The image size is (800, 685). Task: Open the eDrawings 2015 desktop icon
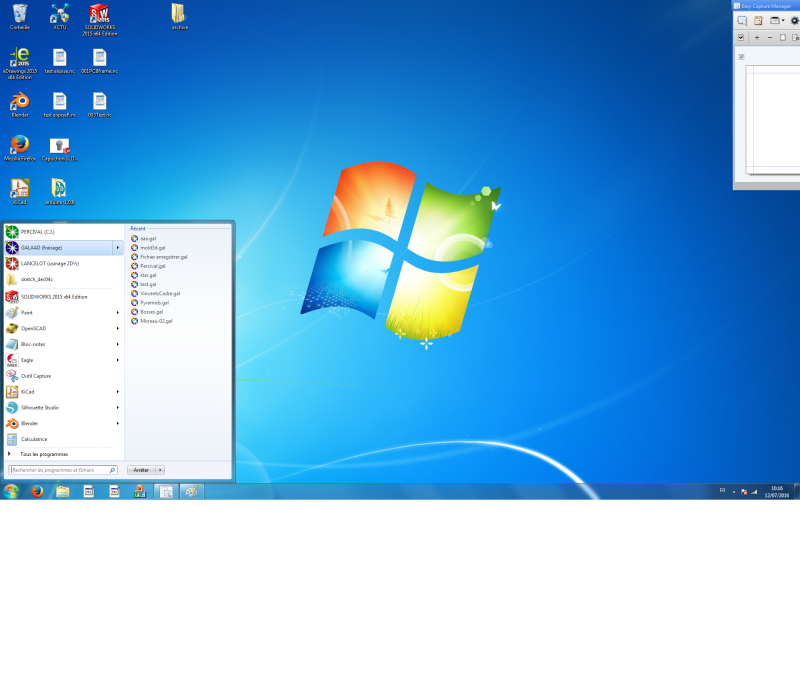click(x=18, y=59)
